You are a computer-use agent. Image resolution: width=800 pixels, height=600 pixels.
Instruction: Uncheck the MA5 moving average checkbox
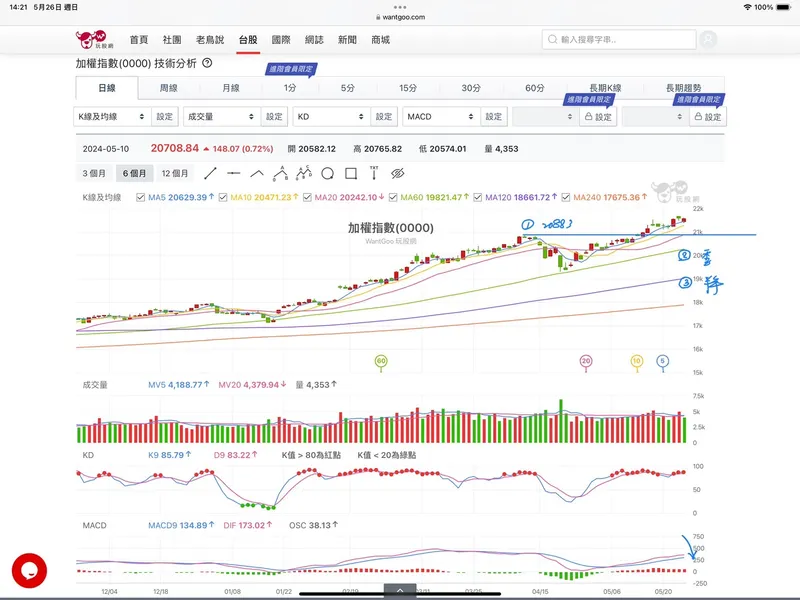[x=141, y=197]
